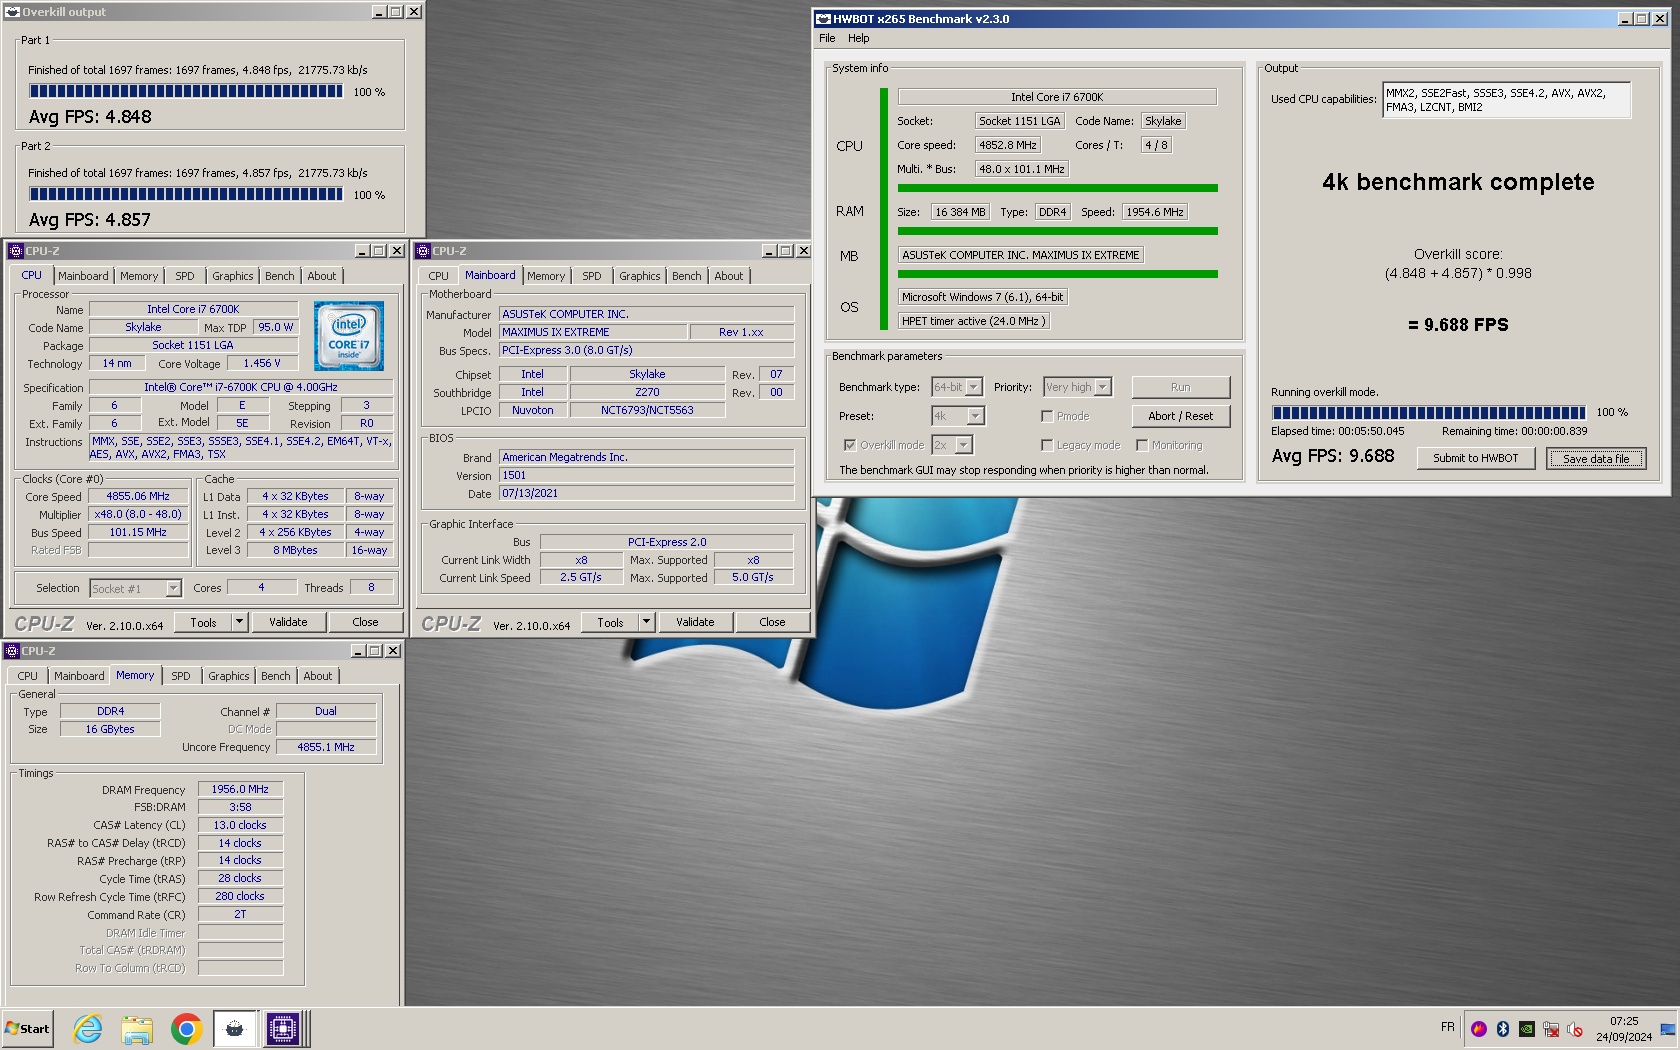
Task: Click the CAS# Latency 13.0 clocks value
Action: click(240, 825)
